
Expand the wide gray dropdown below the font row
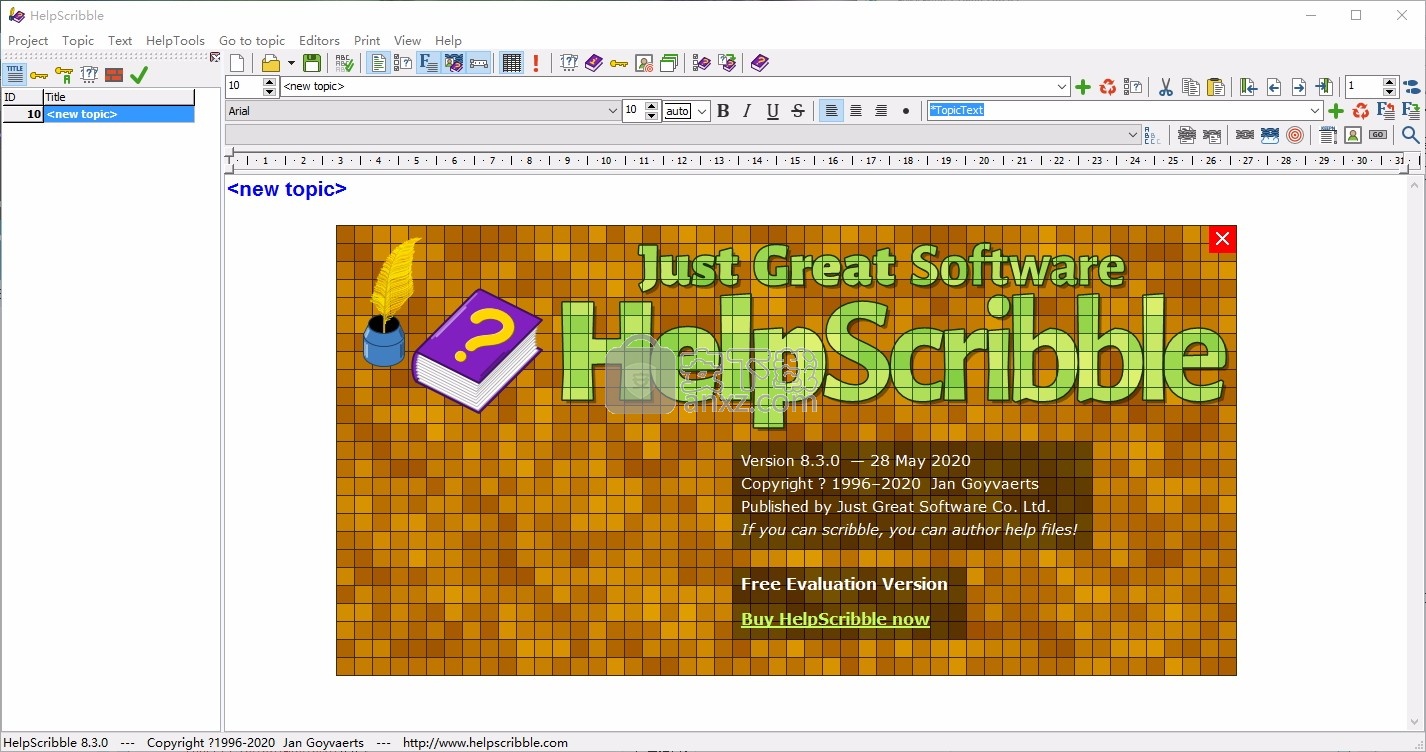(1133, 135)
